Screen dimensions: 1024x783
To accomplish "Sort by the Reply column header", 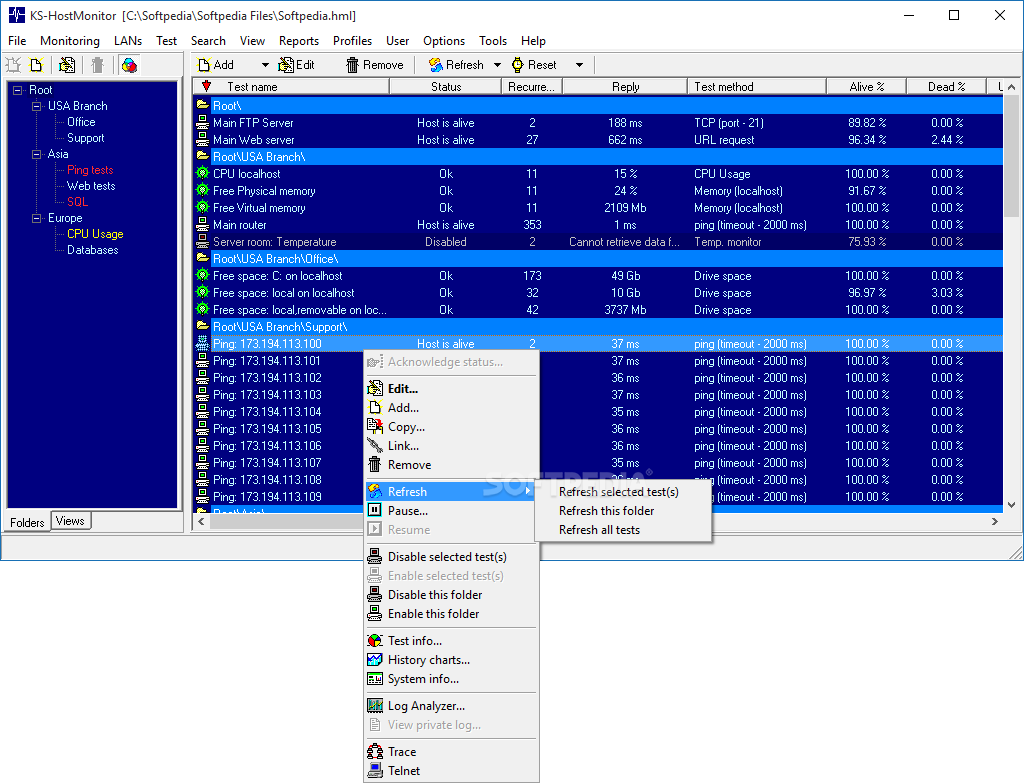I will tap(625, 86).
